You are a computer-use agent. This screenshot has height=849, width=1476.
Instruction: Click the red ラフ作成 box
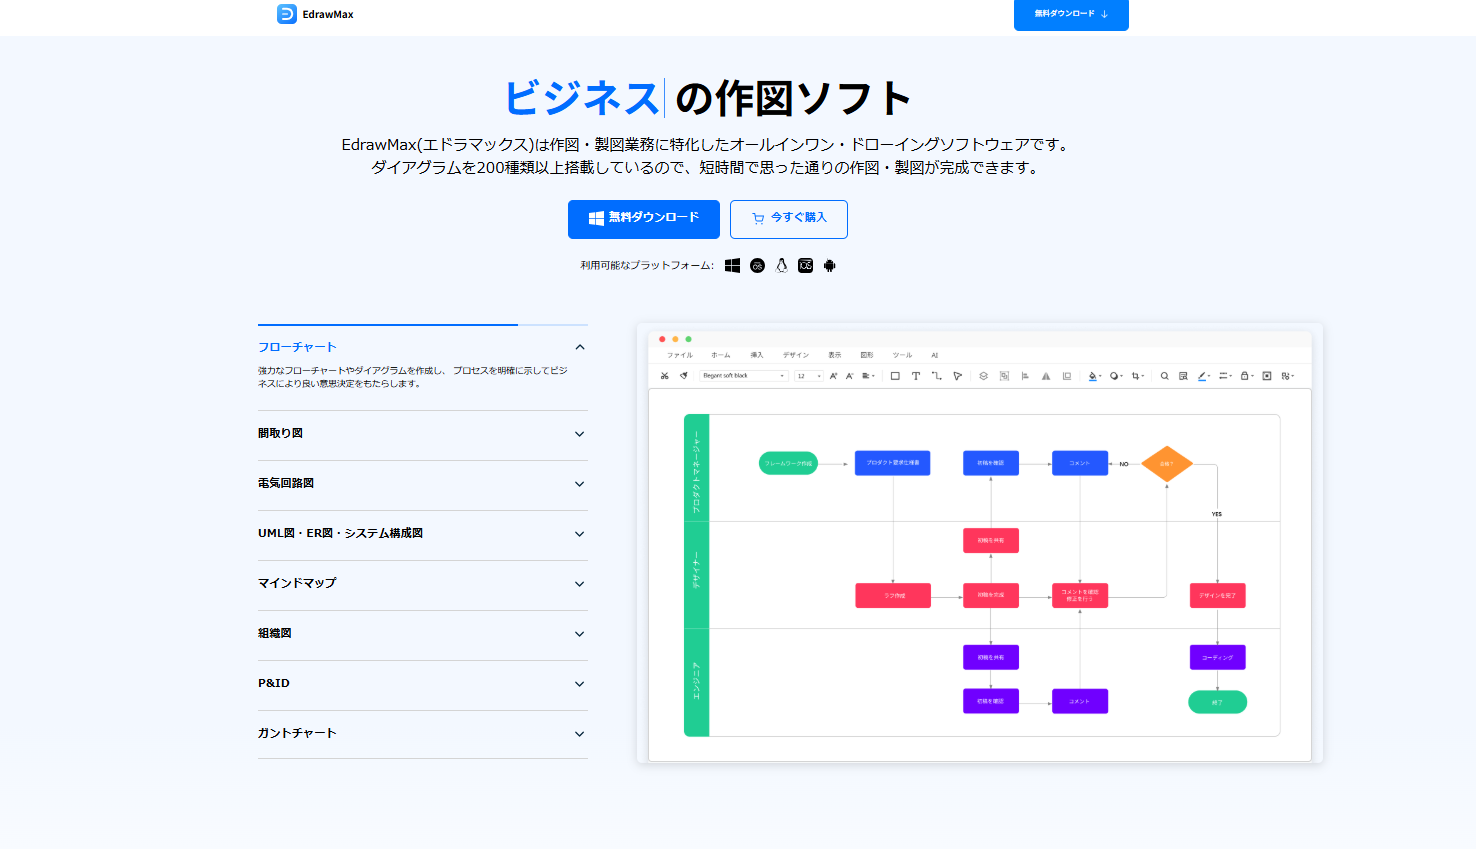(x=894, y=595)
